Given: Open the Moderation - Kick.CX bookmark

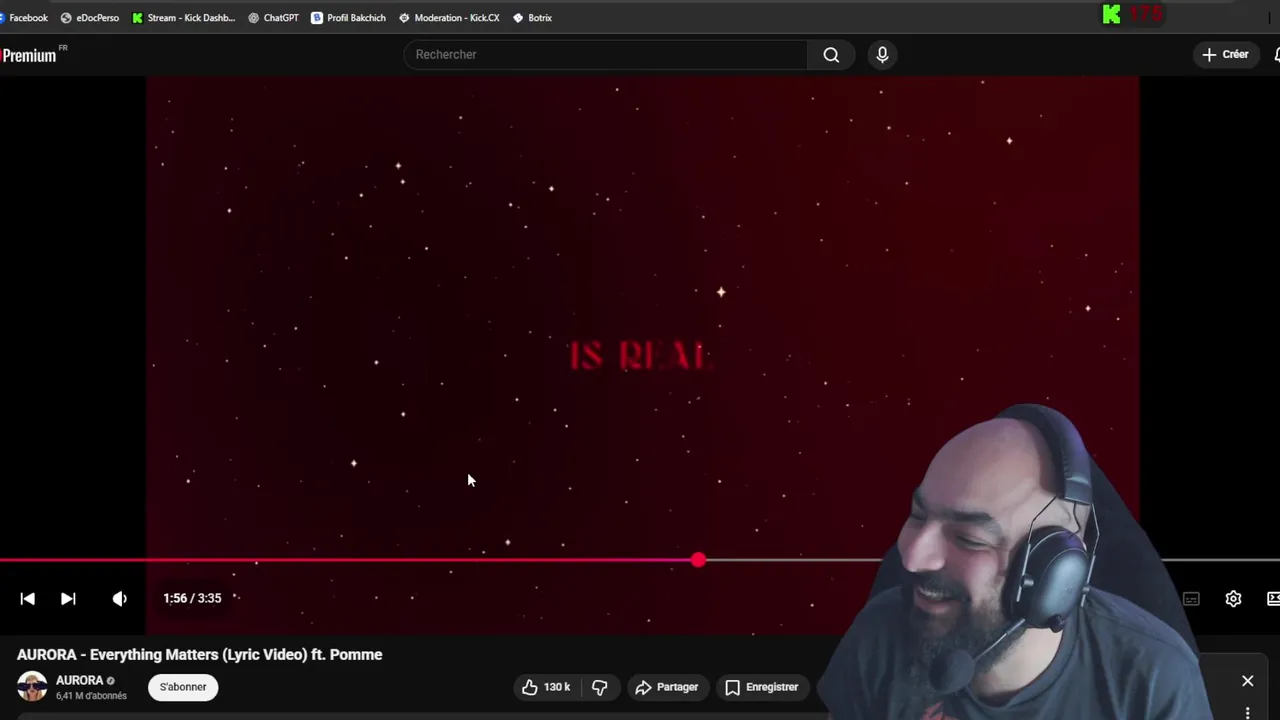Looking at the screenshot, I should tap(448, 18).
